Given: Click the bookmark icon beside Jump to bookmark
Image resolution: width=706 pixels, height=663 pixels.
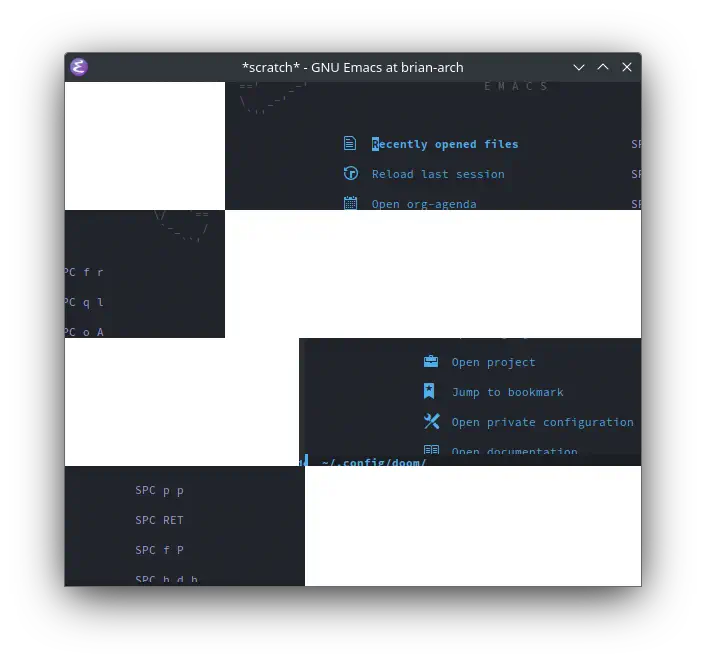Looking at the screenshot, I should [429, 391].
